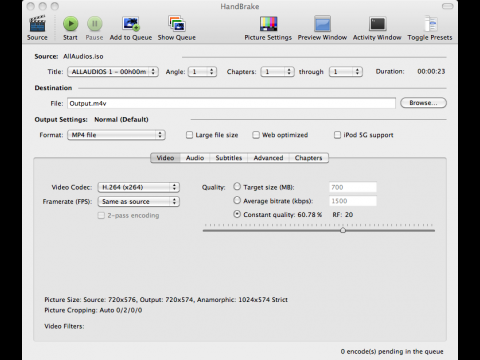Image resolution: width=480 pixels, height=360 pixels.
Task: Open the Show Queue icon
Action: pyautogui.click(x=176, y=24)
